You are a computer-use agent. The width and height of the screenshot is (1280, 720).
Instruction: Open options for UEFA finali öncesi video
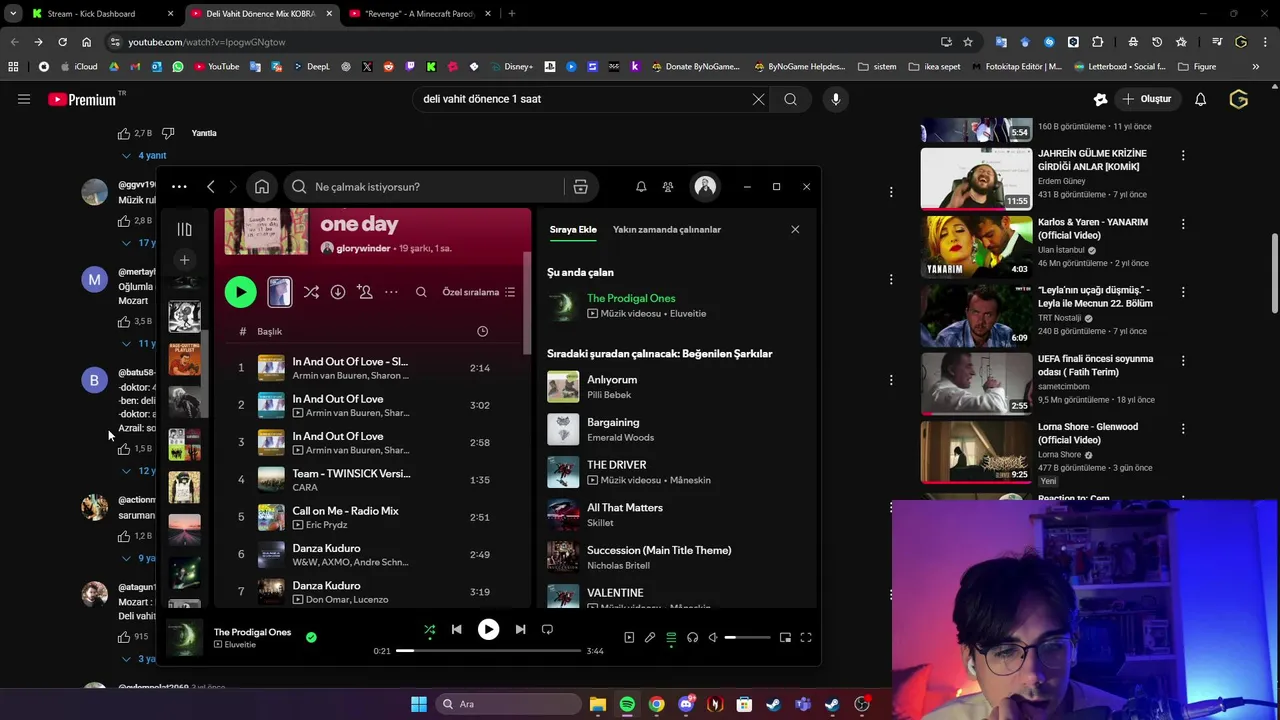1183,360
